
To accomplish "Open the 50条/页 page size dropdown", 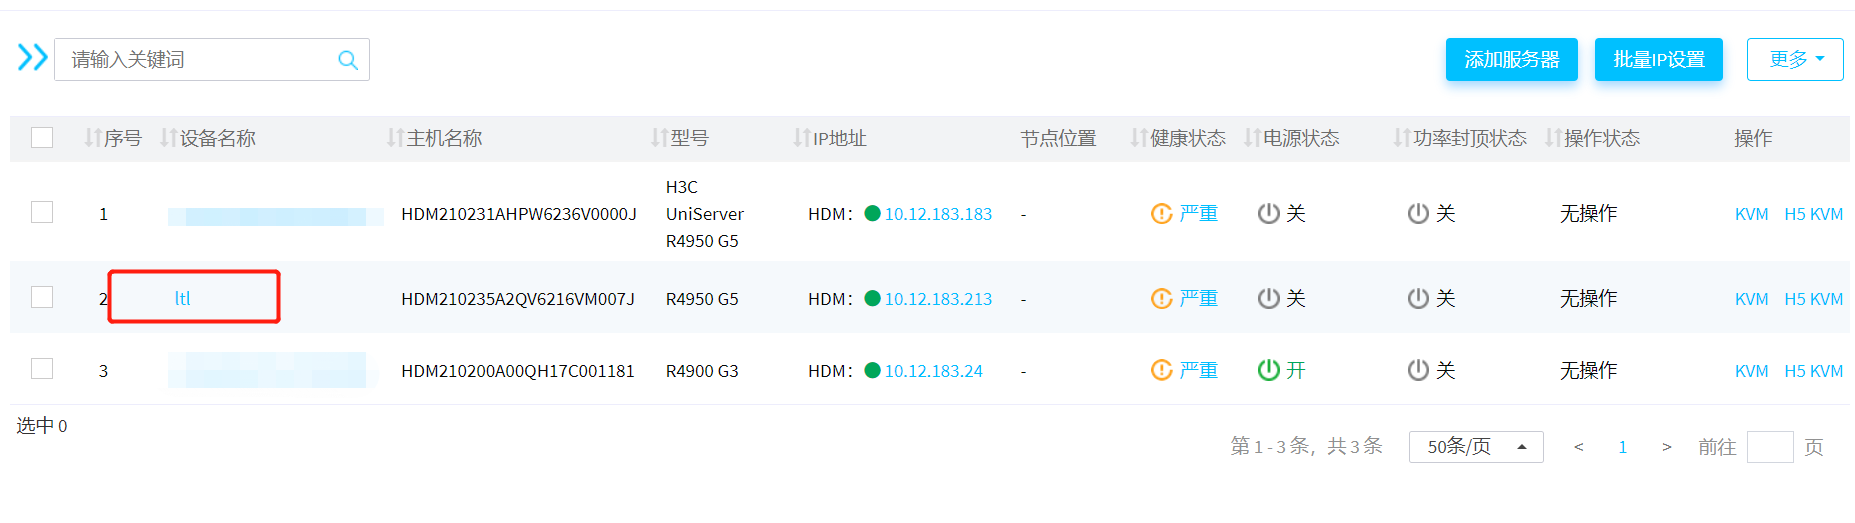I will [1475, 447].
